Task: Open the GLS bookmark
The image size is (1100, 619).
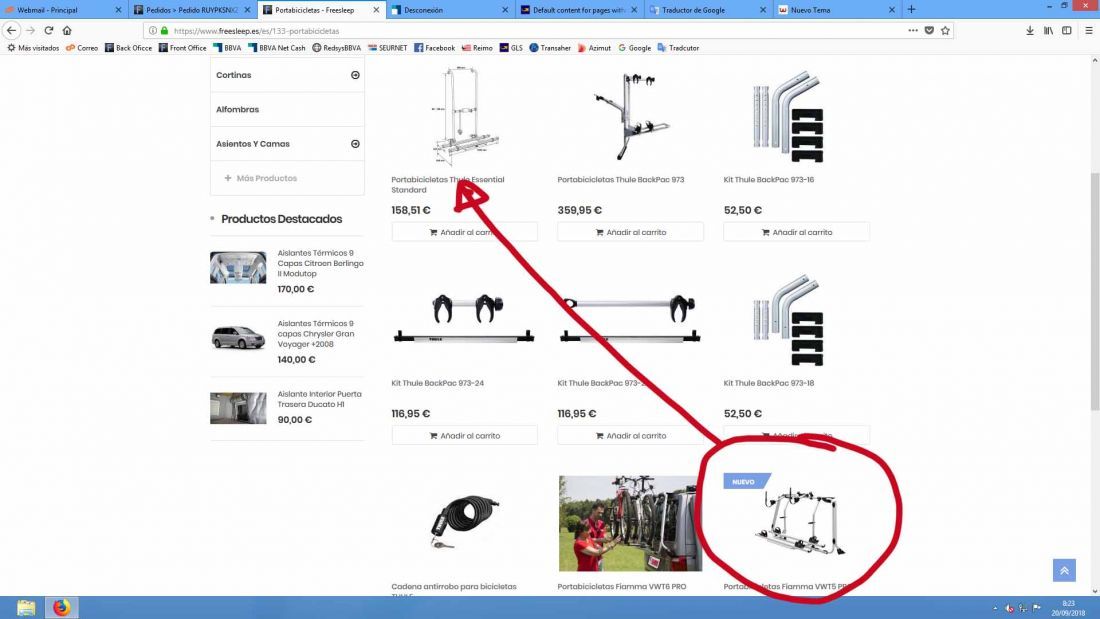Action: click(511, 48)
